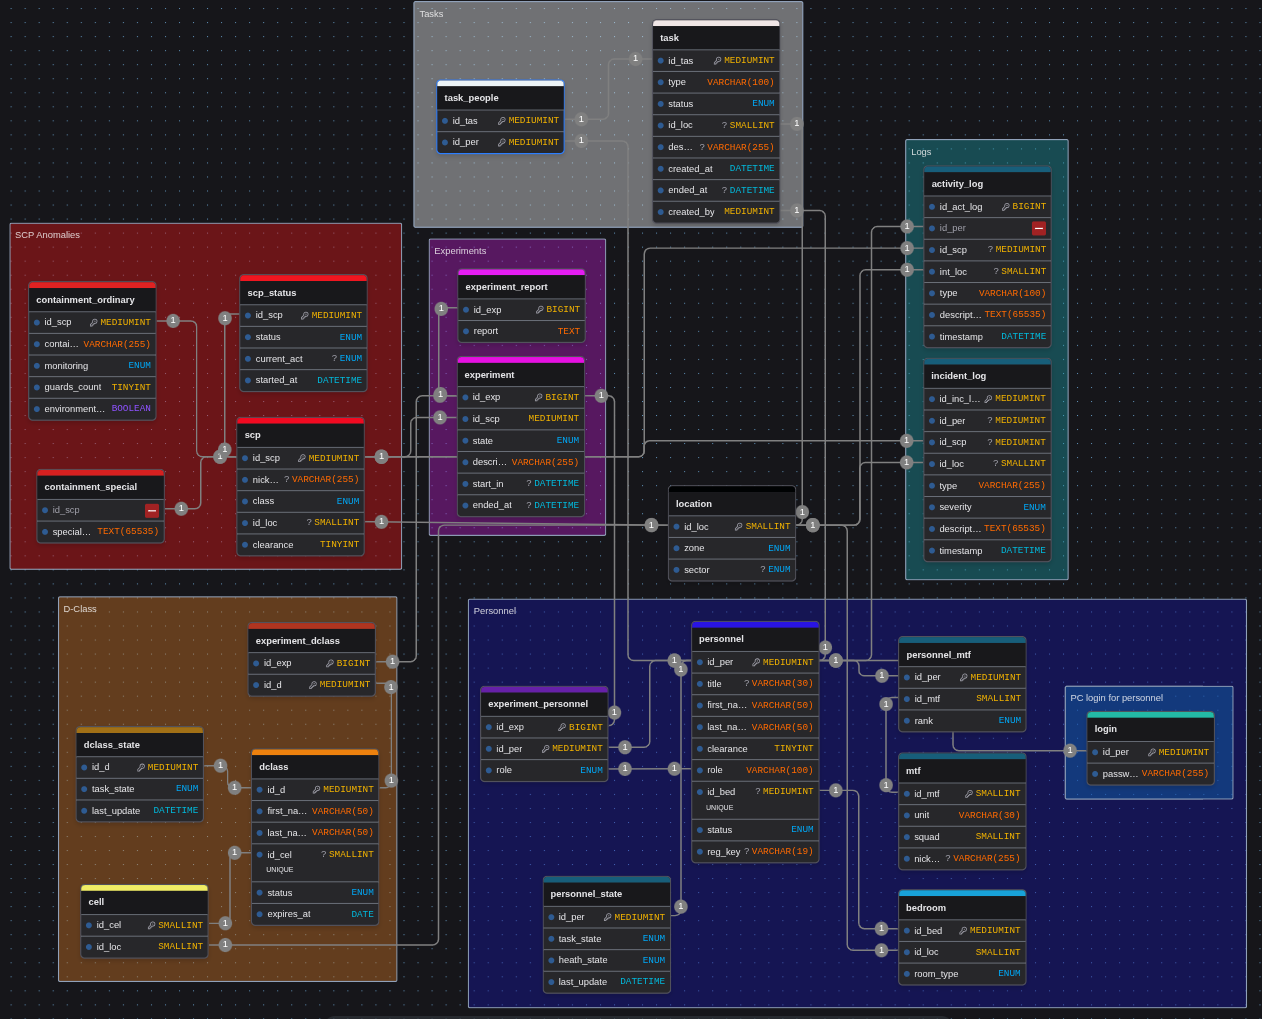The height and width of the screenshot is (1019, 1262).
Task: Click the heath_state field in personnel_state
Action: pyautogui.click(x=607, y=960)
